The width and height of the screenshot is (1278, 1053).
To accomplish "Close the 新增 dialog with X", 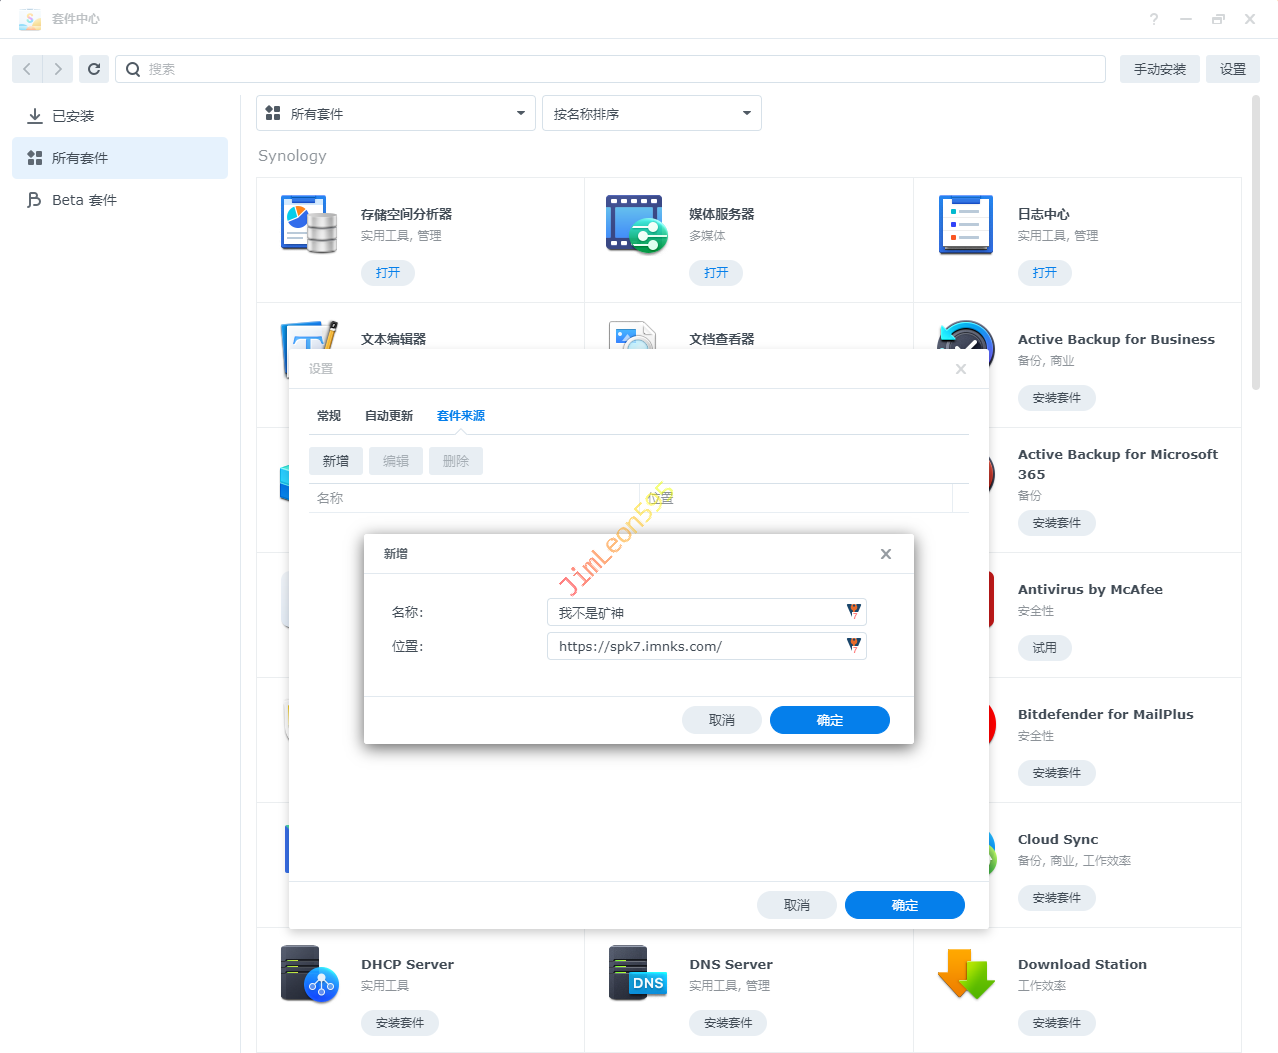I will click(885, 554).
